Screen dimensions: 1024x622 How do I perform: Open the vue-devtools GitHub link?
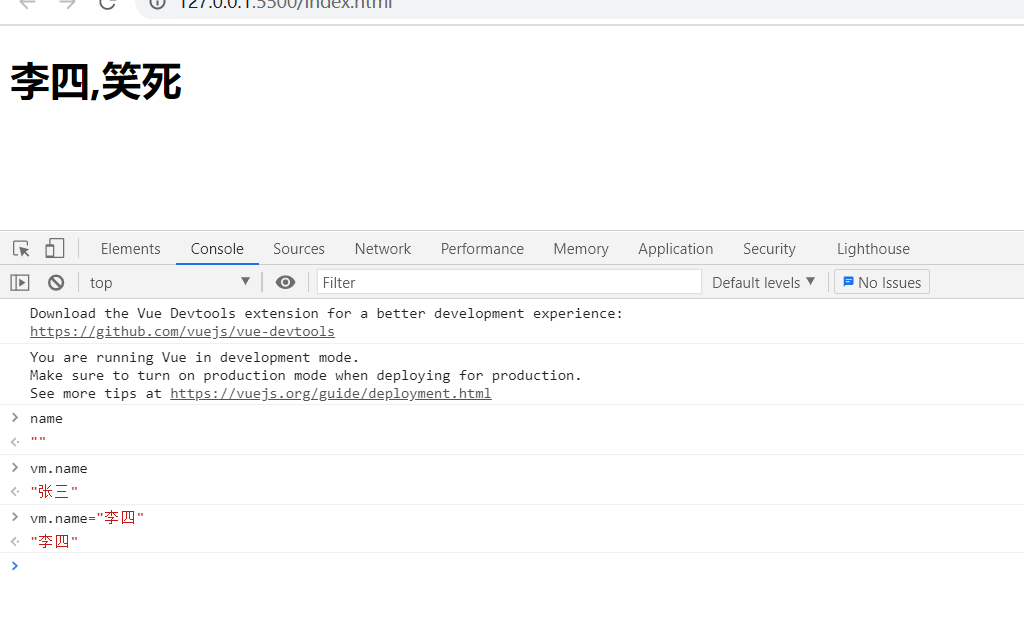point(182,332)
